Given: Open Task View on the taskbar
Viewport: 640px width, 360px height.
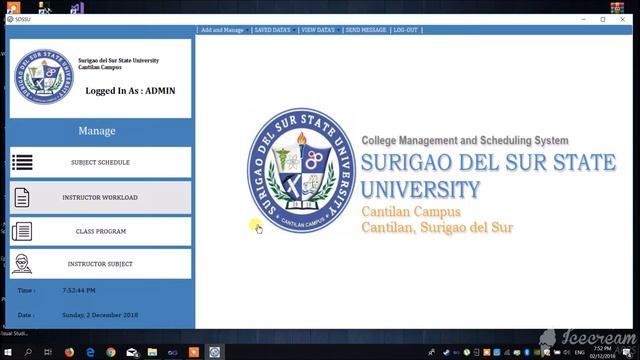Looking at the screenshot, I should (x=48, y=352).
